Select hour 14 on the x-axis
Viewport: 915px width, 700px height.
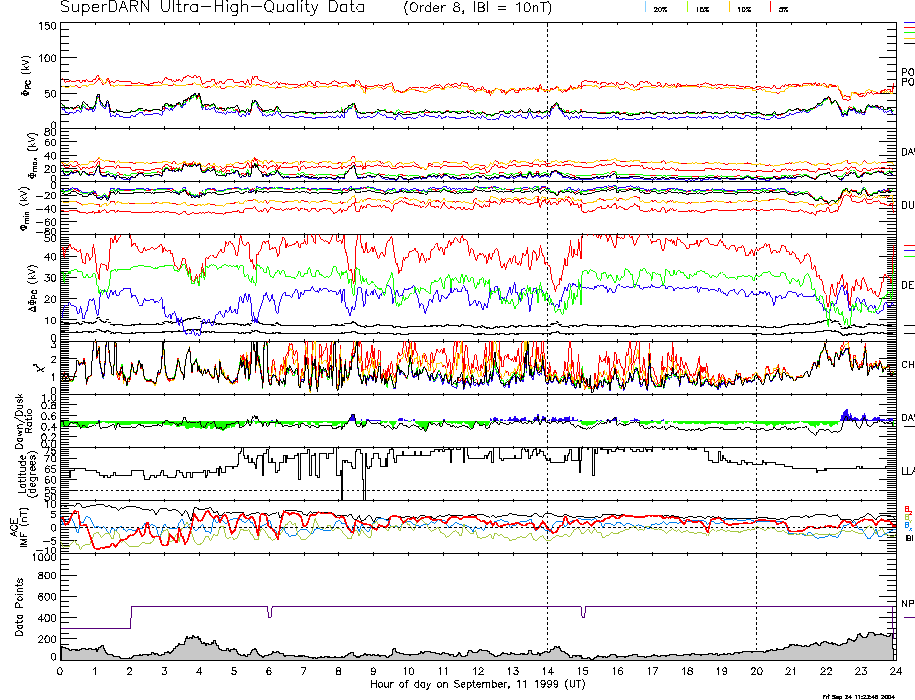pos(547,671)
